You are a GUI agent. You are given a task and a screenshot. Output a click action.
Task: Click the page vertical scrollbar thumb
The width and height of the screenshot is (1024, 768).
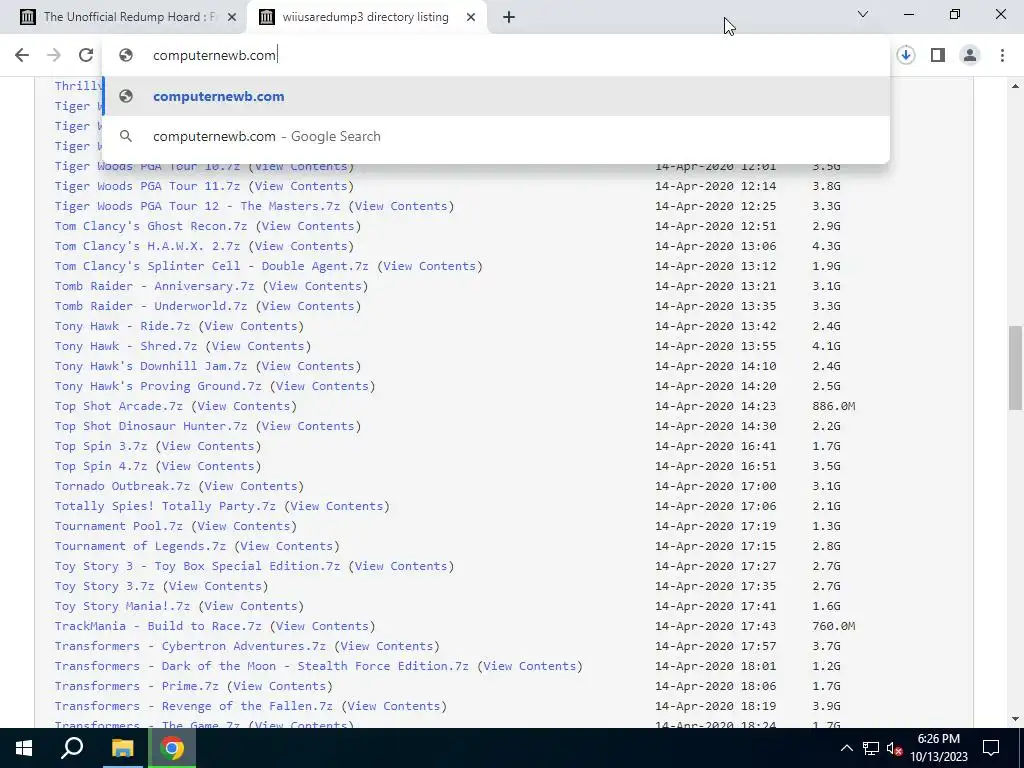pos(1015,368)
